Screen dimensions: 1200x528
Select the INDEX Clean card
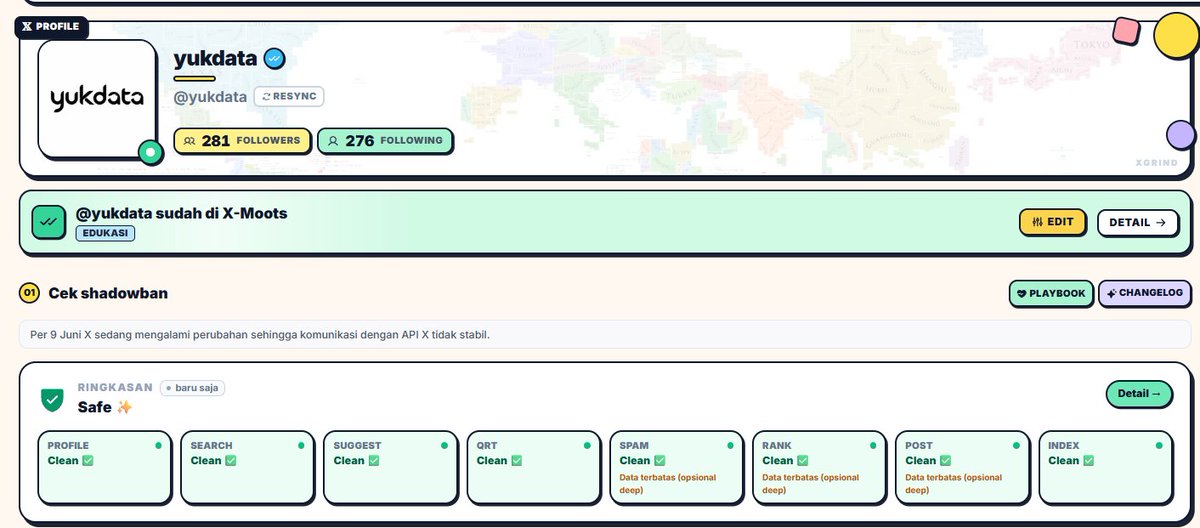[x=1105, y=467]
